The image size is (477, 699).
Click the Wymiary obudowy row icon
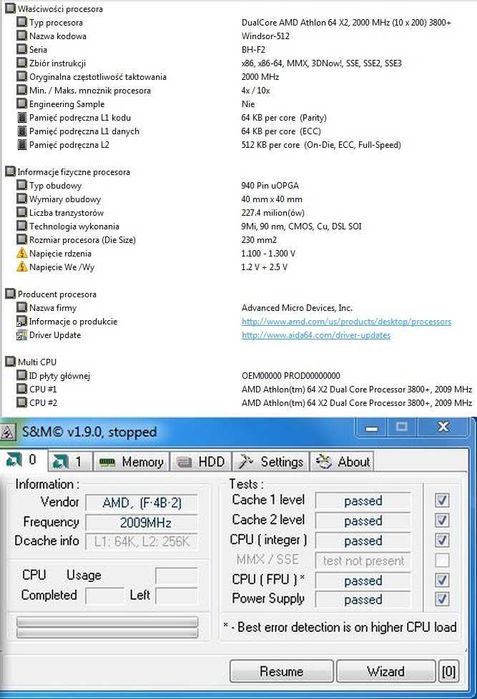[x=21, y=198]
